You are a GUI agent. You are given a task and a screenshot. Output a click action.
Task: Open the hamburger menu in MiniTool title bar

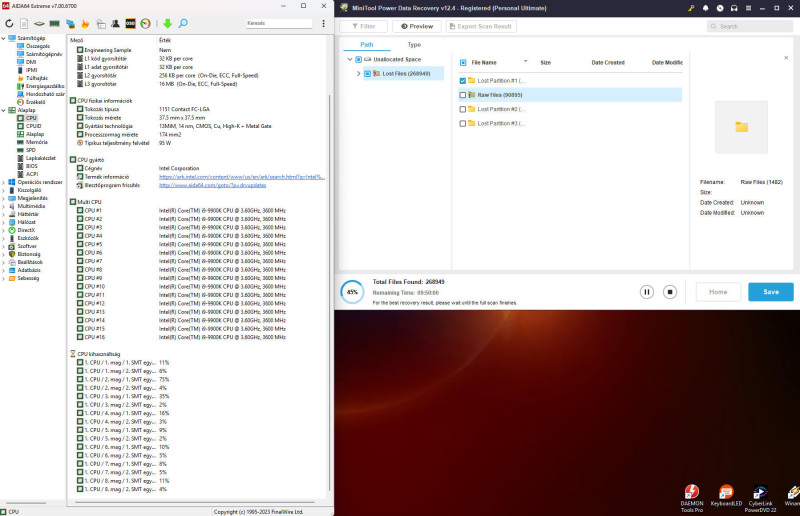[x=748, y=8]
